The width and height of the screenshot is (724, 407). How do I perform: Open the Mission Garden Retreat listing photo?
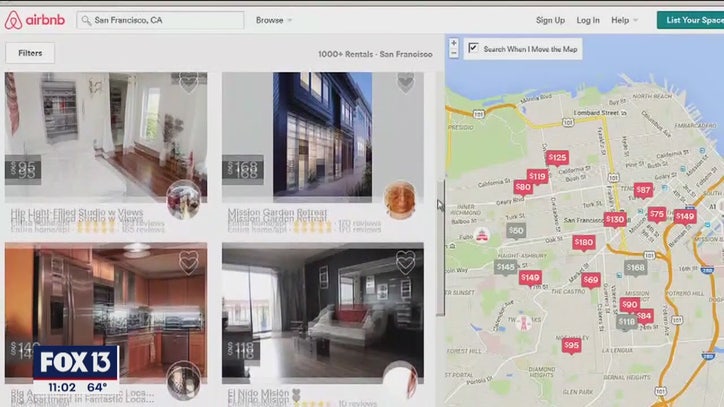(x=322, y=137)
